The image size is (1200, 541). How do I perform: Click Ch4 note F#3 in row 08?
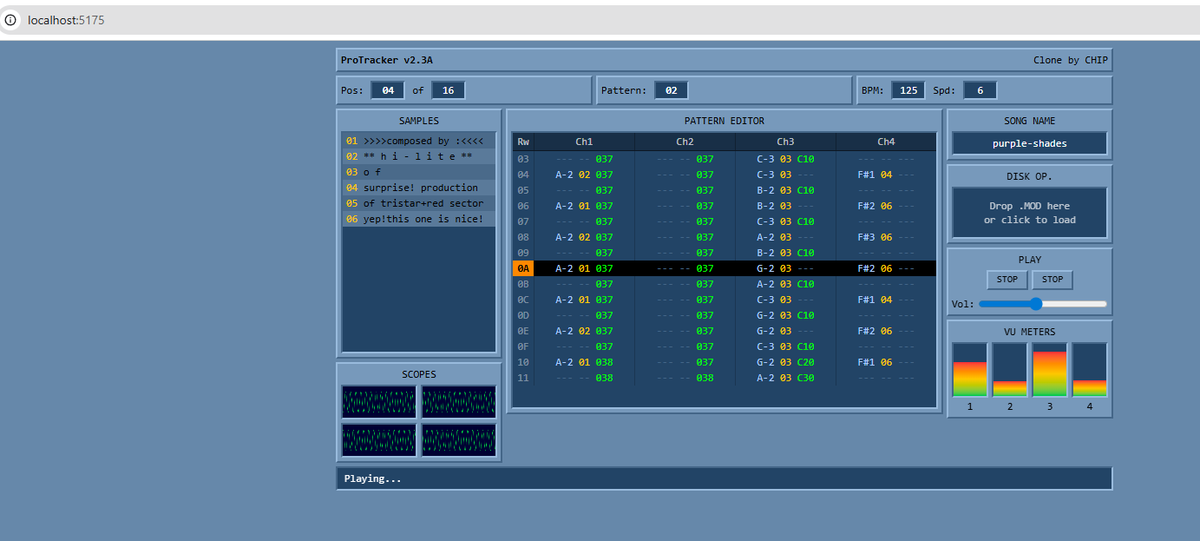(866, 237)
